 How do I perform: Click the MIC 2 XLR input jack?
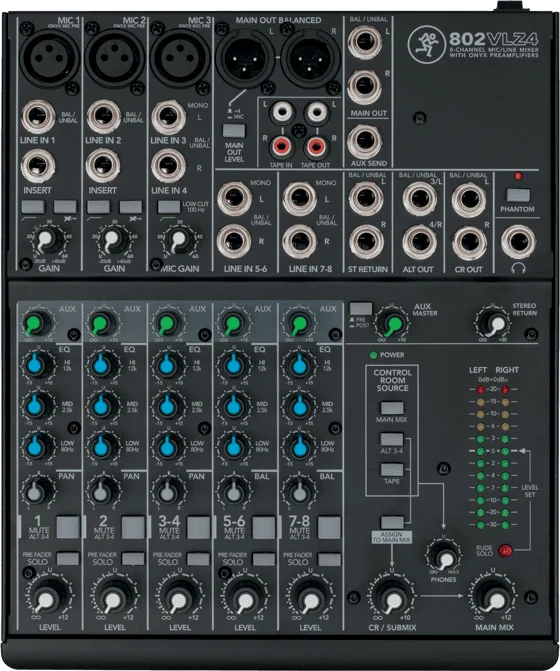[114, 57]
